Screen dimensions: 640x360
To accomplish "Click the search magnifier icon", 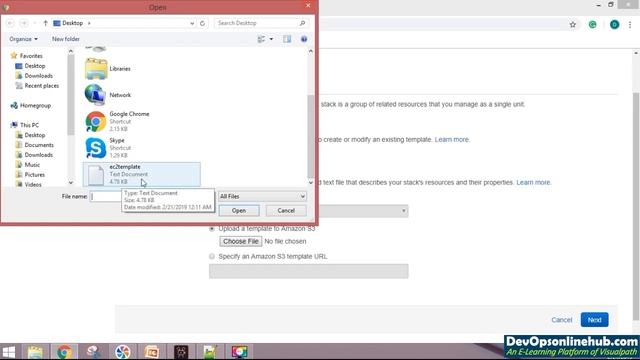I will tap(302, 23).
